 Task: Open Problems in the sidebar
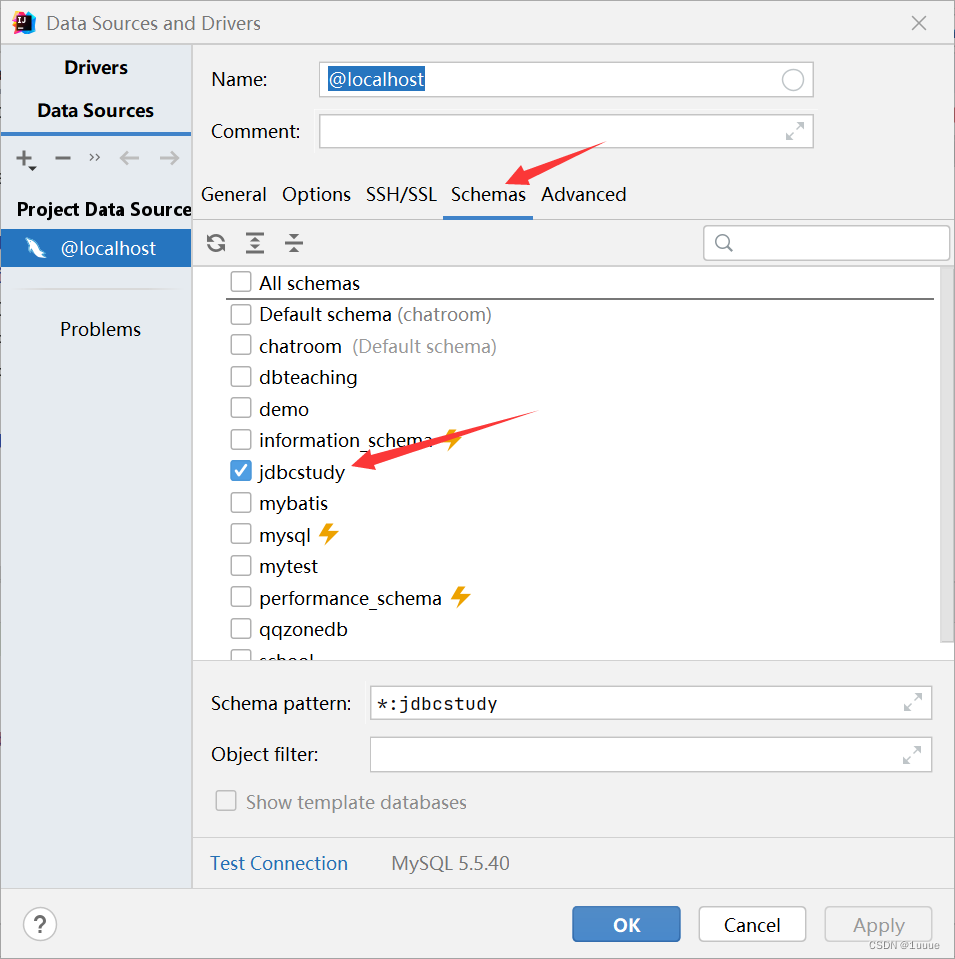(100, 330)
